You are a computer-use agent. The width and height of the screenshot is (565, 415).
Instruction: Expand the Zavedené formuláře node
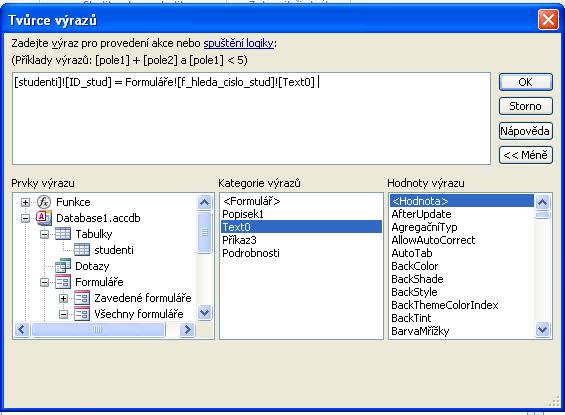tap(63, 298)
